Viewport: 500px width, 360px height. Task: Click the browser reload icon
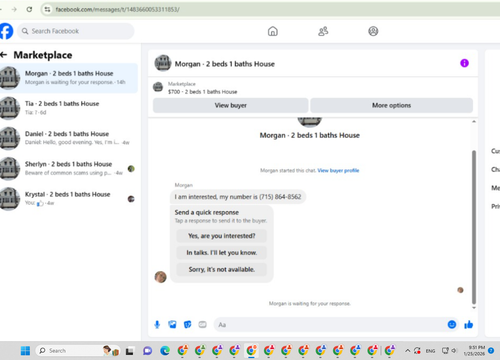click(x=29, y=9)
